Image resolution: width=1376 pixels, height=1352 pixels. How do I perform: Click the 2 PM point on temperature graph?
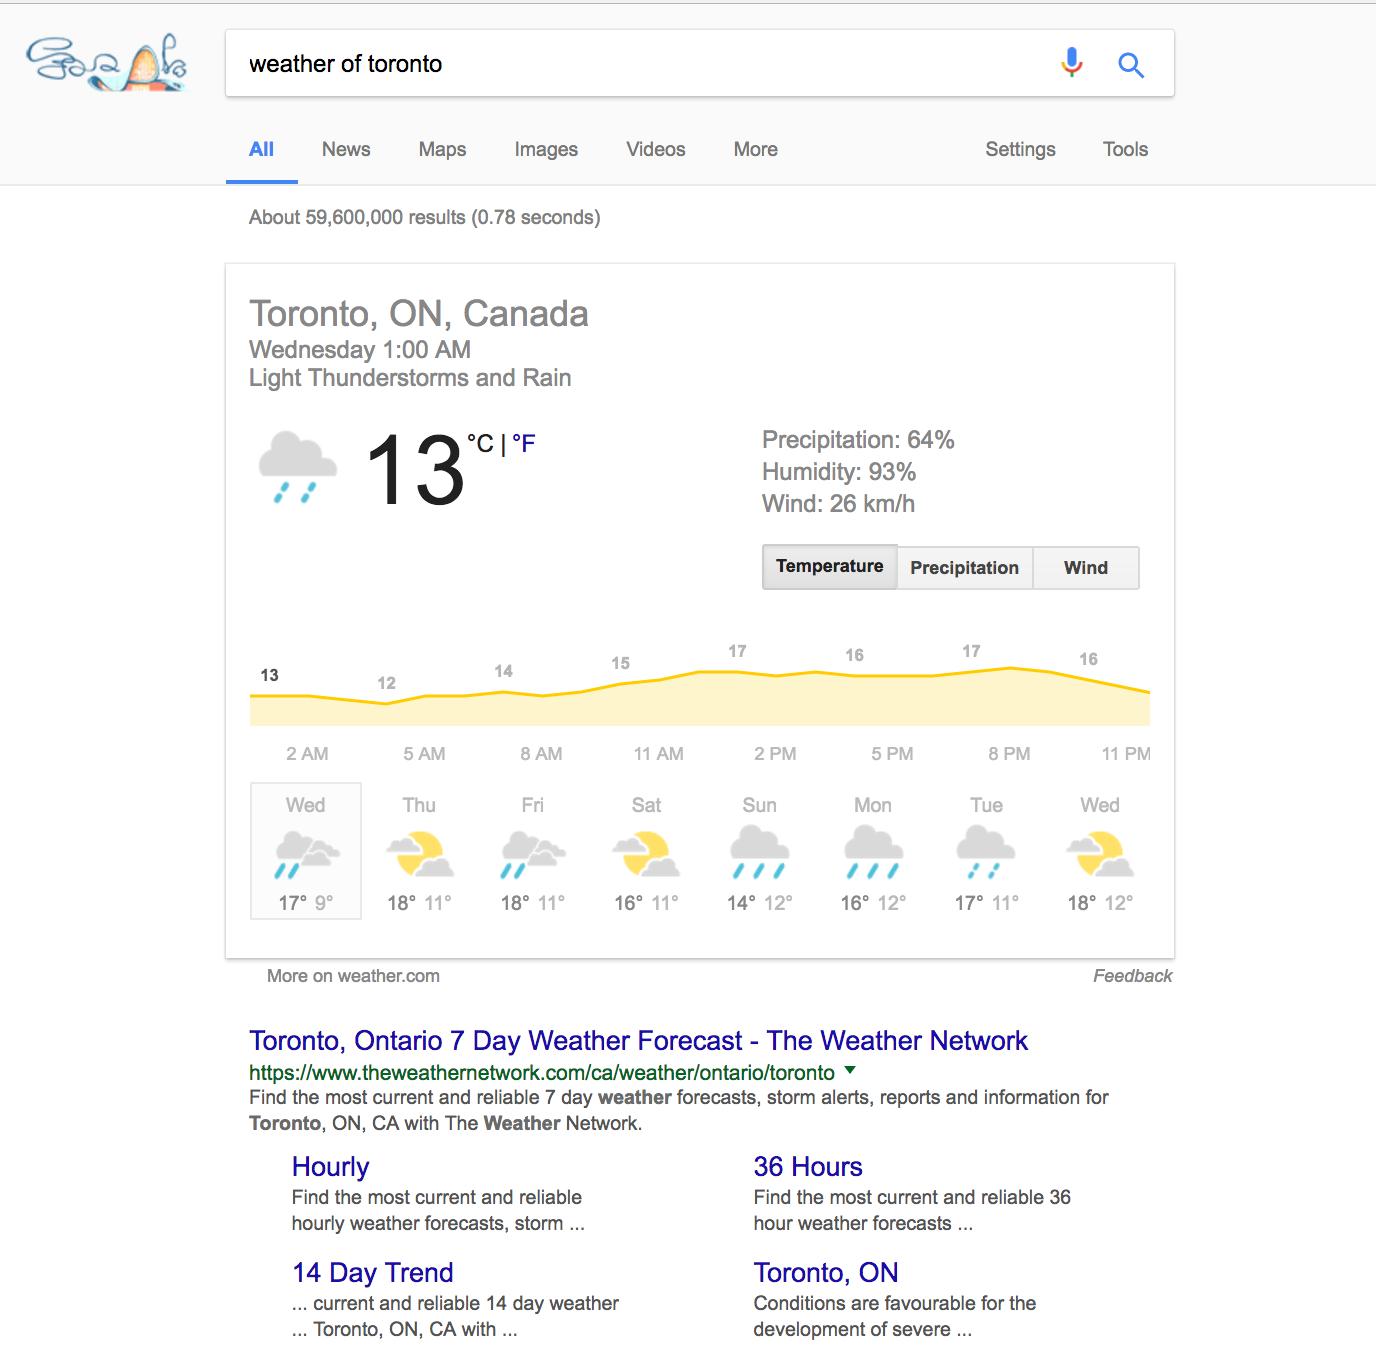775,675
